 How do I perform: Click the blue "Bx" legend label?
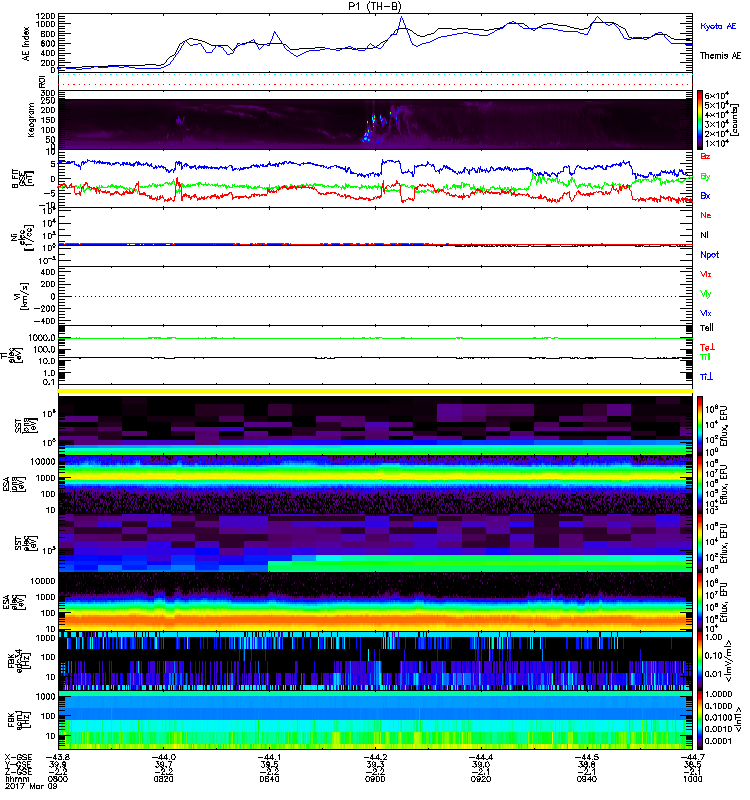pyautogui.click(x=705, y=196)
